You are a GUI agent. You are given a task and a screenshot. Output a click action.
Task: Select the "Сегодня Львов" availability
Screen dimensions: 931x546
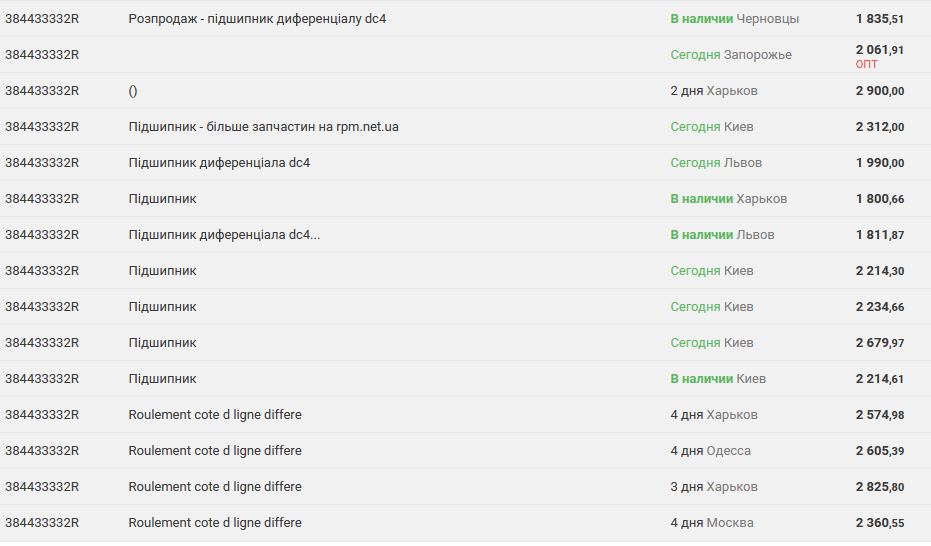coord(715,163)
